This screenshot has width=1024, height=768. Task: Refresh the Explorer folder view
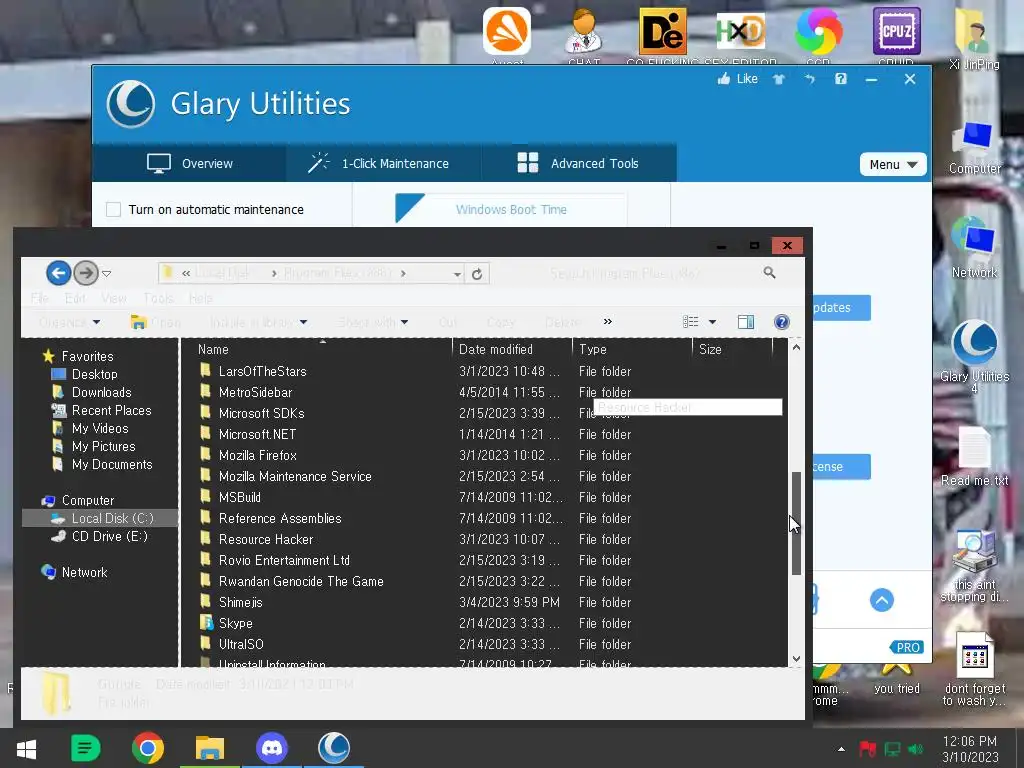pos(477,274)
